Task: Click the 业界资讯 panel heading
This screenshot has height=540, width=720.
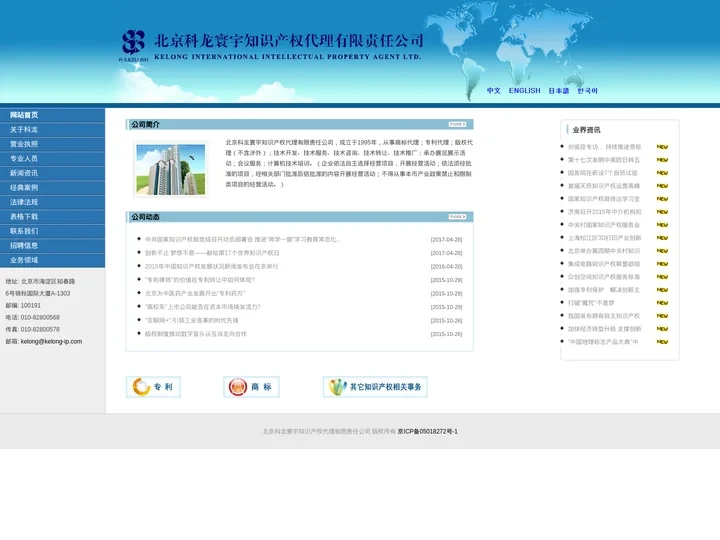Action: coord(586,130)
